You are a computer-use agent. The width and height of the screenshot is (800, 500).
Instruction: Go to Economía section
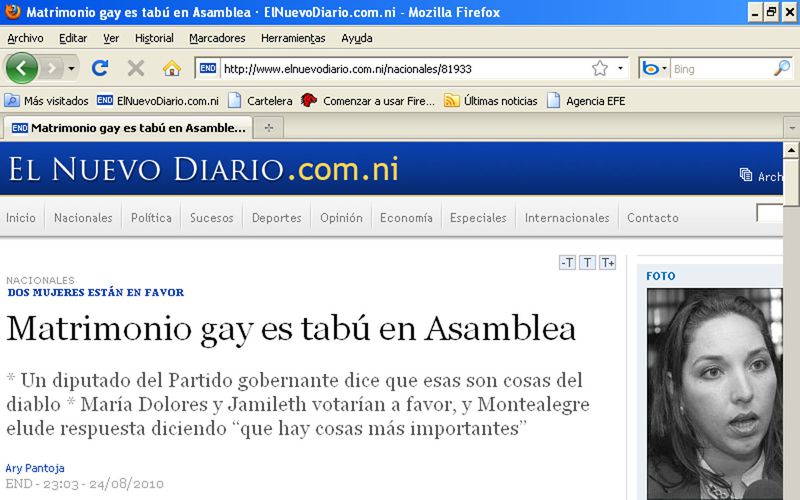coord(406,218)
